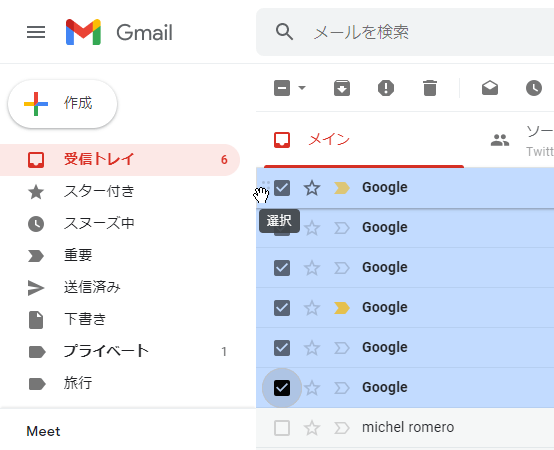The height and width of the screenshot is (450, 554).
Task: Star the third Google email
Action: [312, 268]
